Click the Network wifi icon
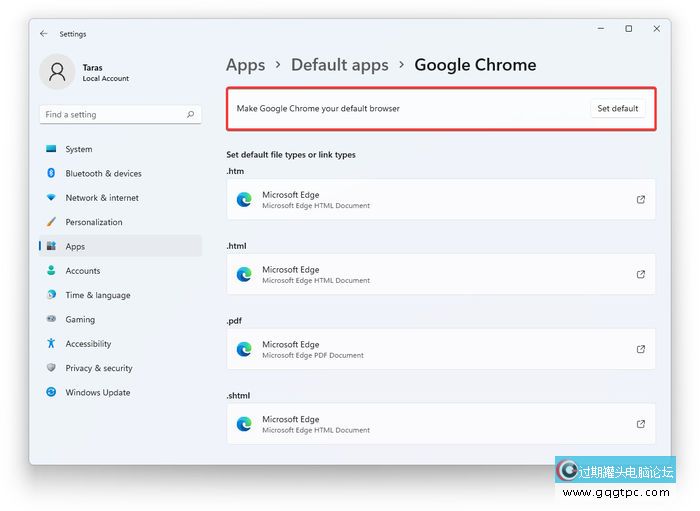Screen dimensions: 700x511 click(51, 197)
